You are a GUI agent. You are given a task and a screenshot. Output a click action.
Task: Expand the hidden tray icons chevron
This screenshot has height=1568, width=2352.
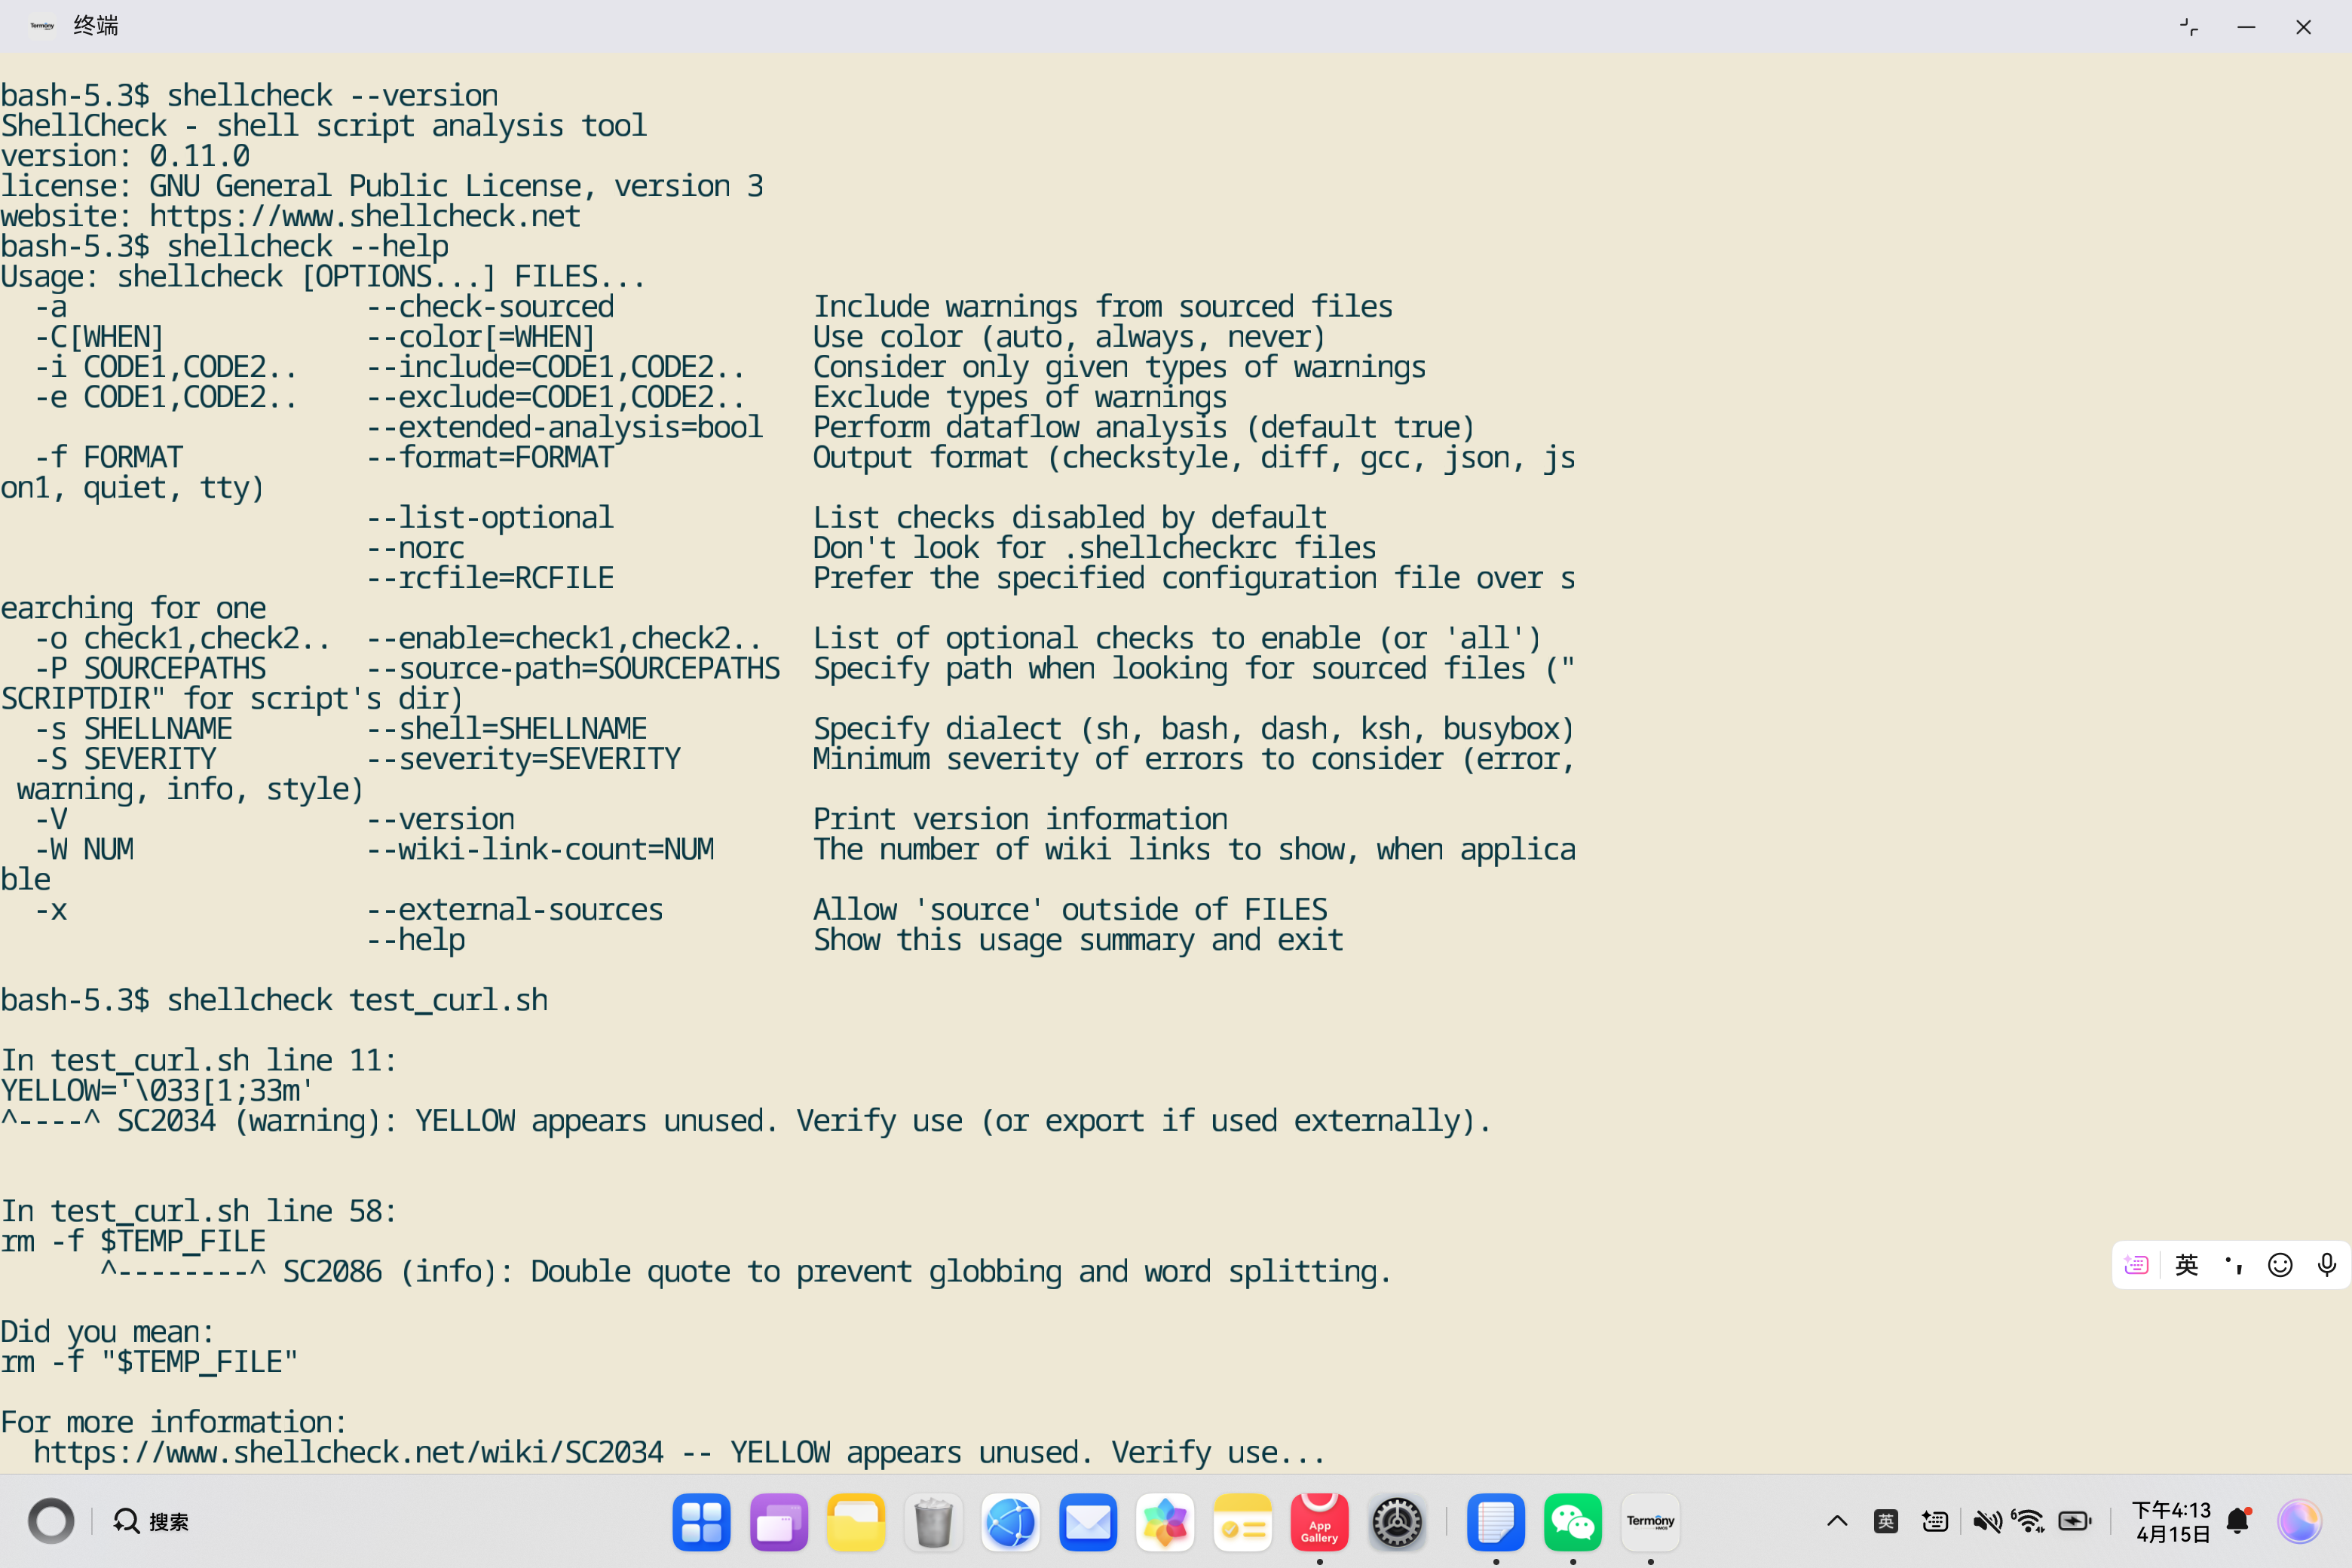click(x=1837, y=1521)
